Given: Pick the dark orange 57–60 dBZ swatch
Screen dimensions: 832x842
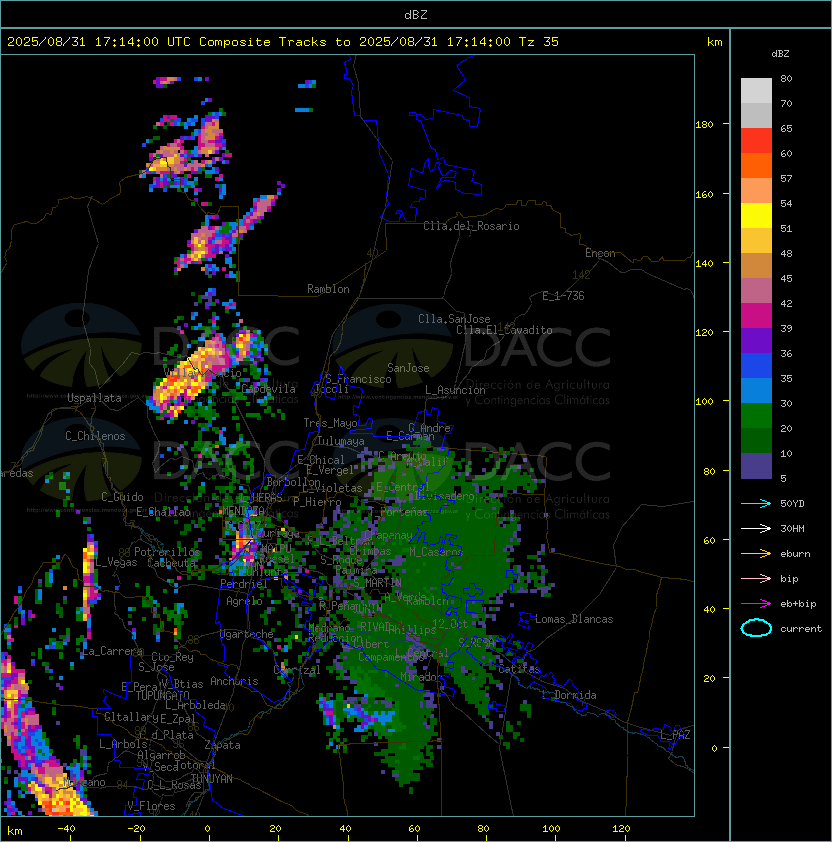Looking at the screenshot, I should coord(756,165).
